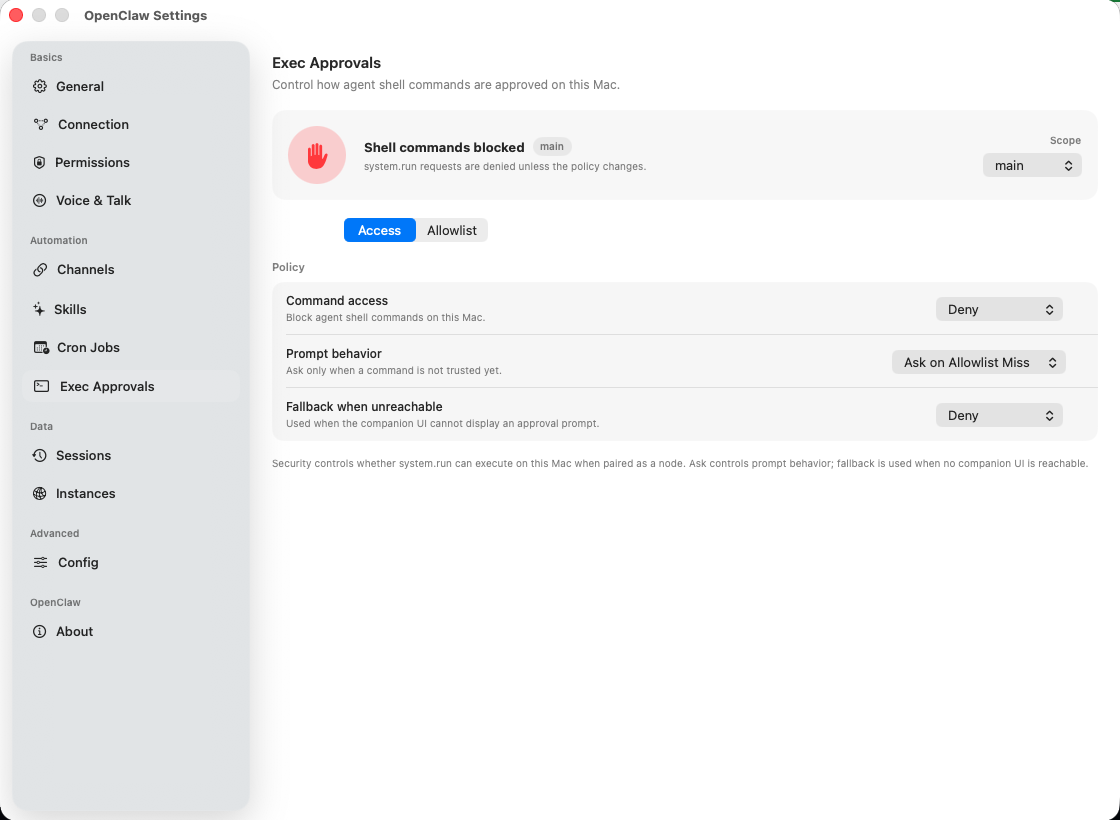Click the main badge beside blocked status
Viewport: 1120px width, 820px height.
551,146
